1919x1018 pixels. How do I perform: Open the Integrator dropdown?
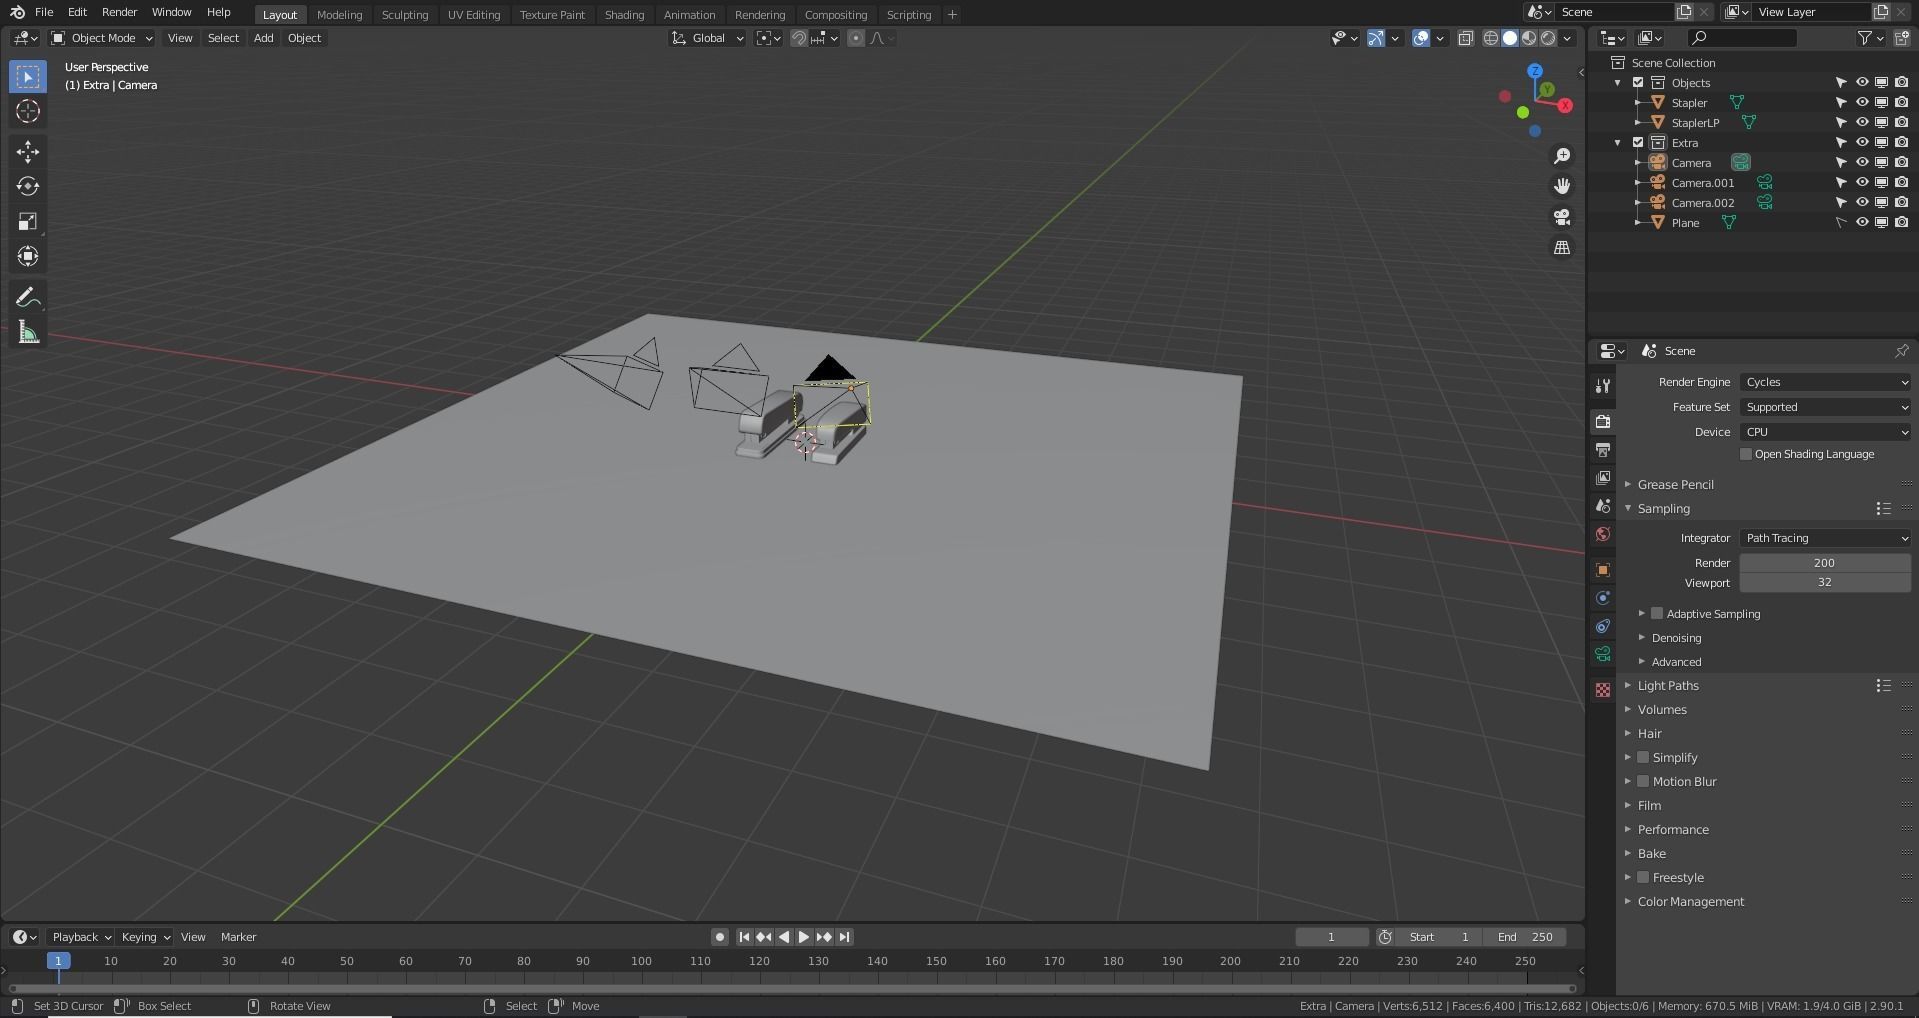click(x=1825, y=538)
